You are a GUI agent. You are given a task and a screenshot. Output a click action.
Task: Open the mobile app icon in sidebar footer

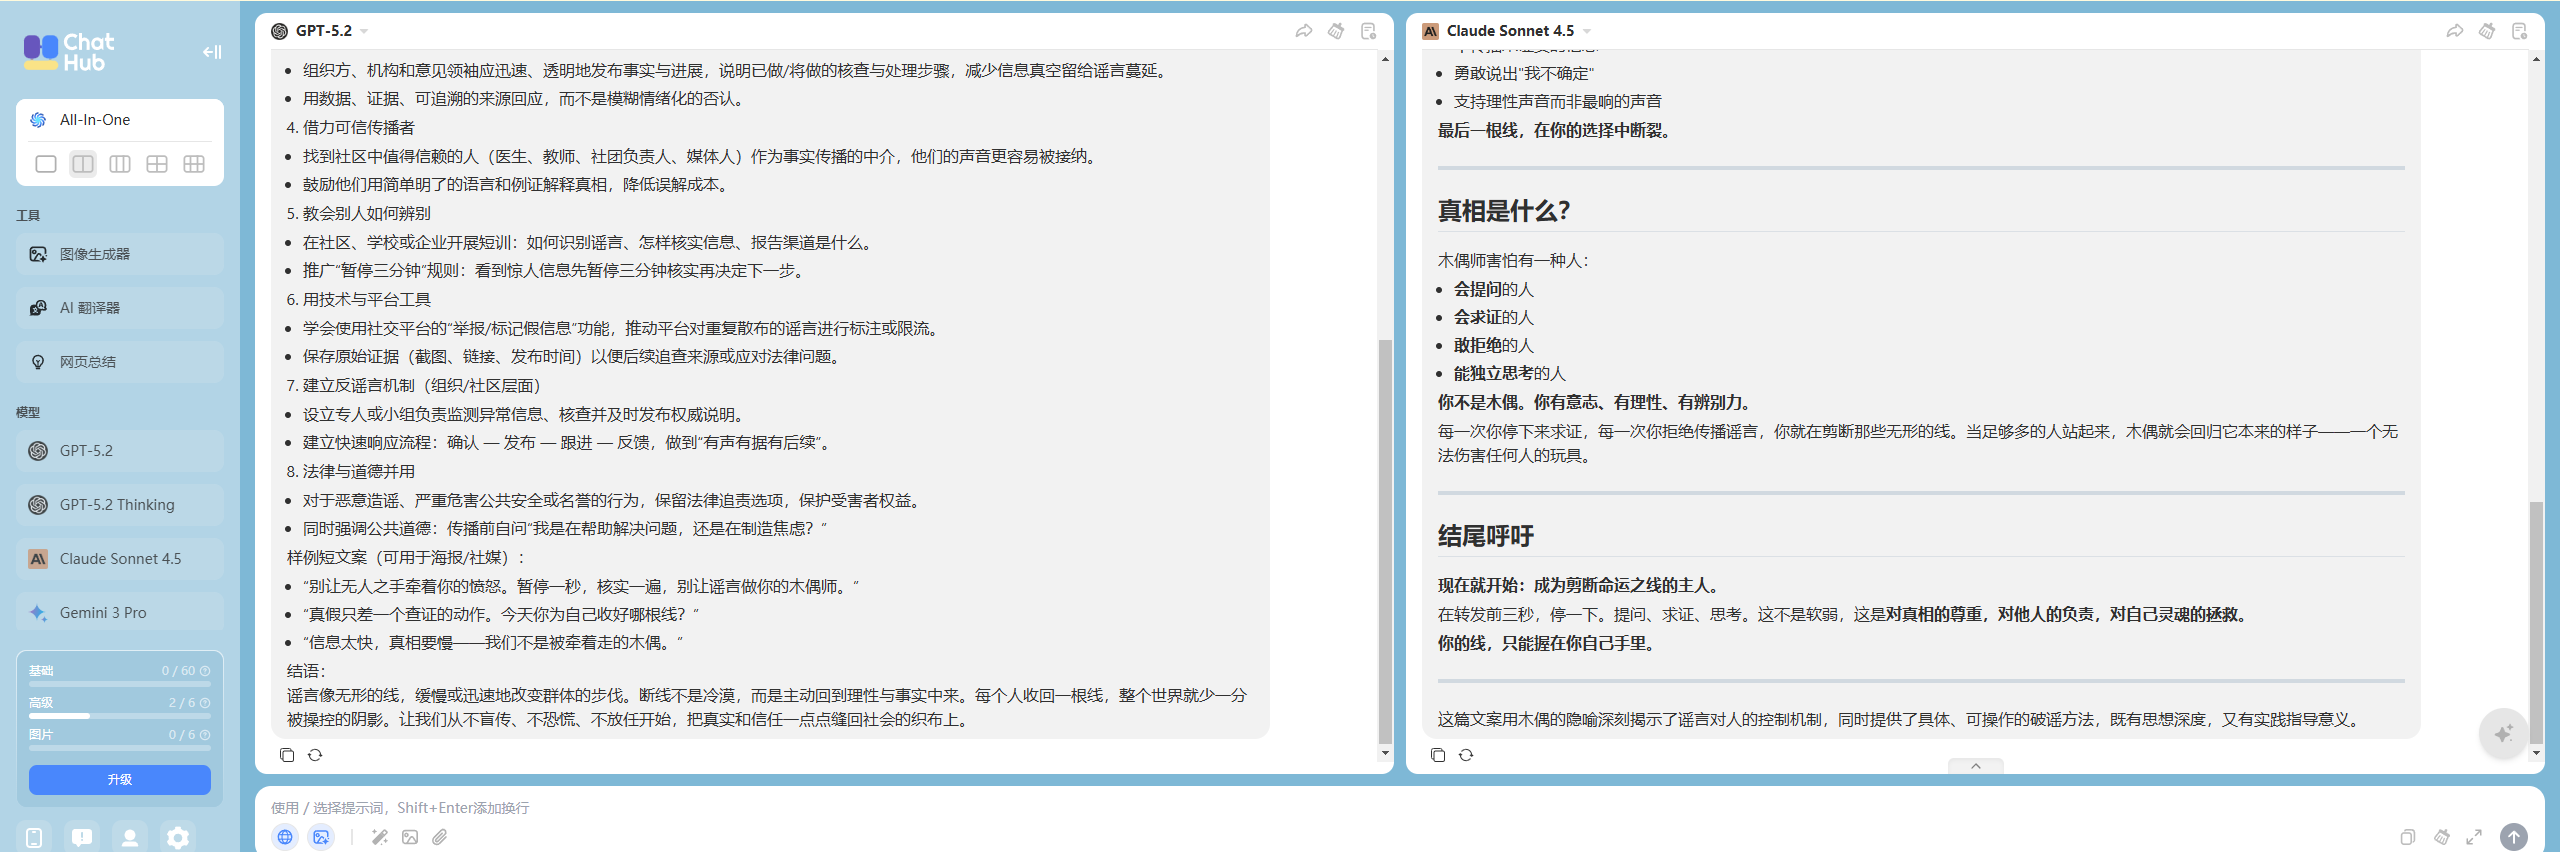[x=34, y=838]
